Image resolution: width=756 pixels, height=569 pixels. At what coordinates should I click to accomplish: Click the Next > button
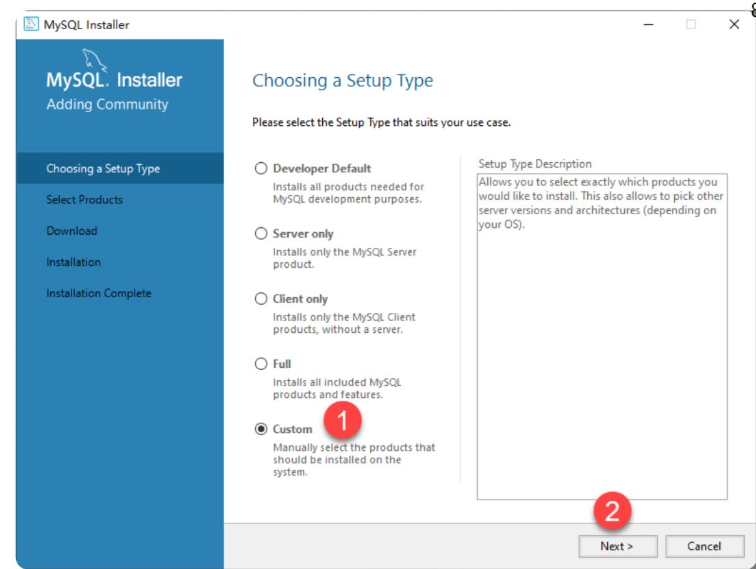(618, 546)
